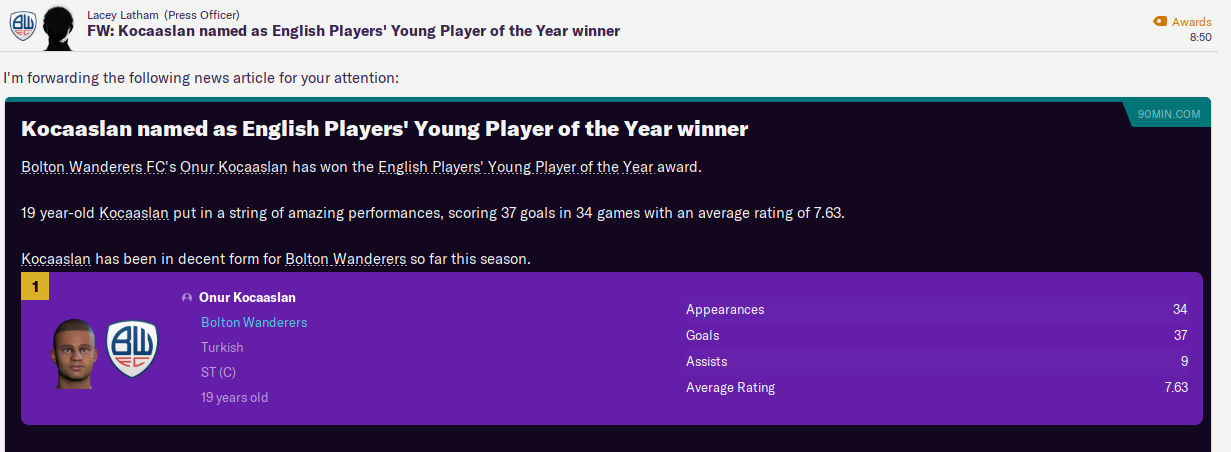Click the yellow number 1 rank badge

tap(35, 287)
